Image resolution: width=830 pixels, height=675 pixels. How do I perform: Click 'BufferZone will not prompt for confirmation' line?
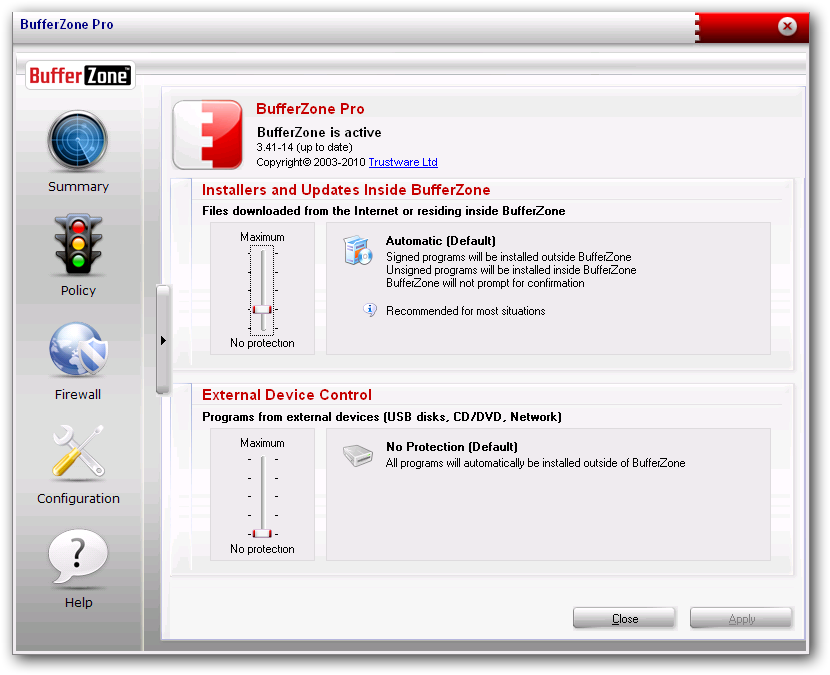[x=485, y=283]
